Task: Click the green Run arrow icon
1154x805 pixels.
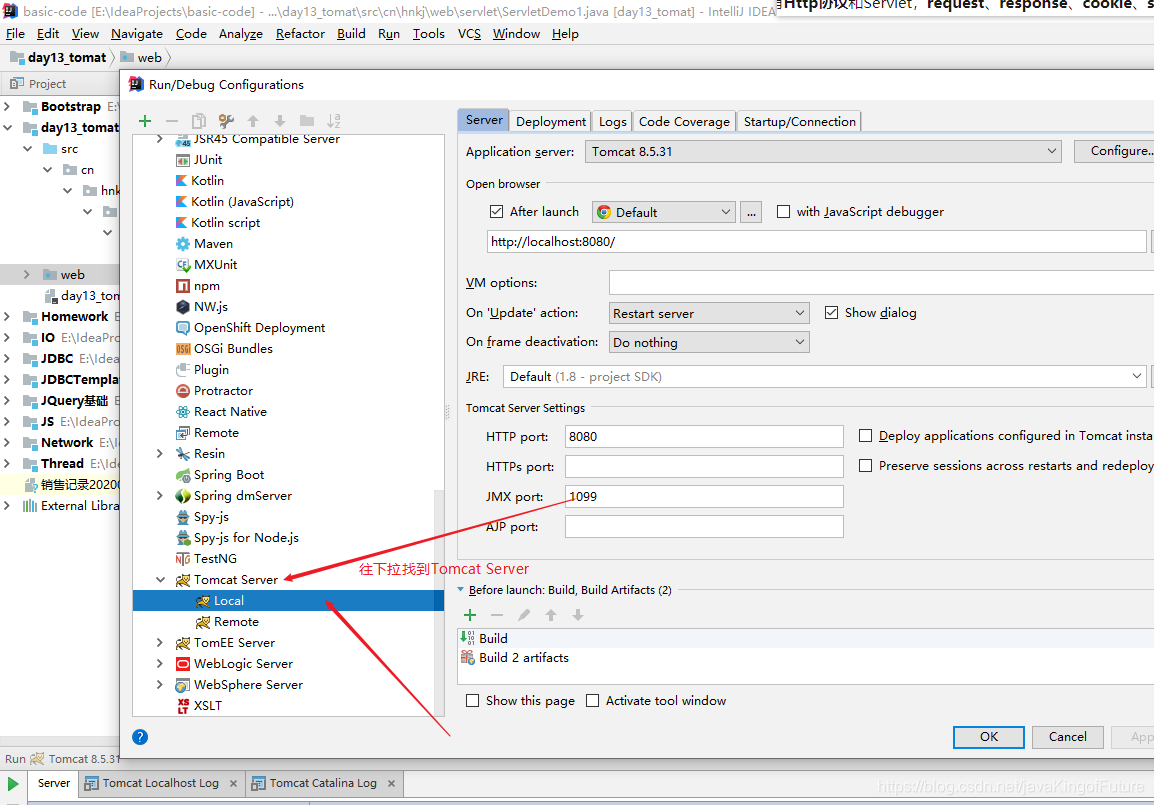Action: [13, 784]
